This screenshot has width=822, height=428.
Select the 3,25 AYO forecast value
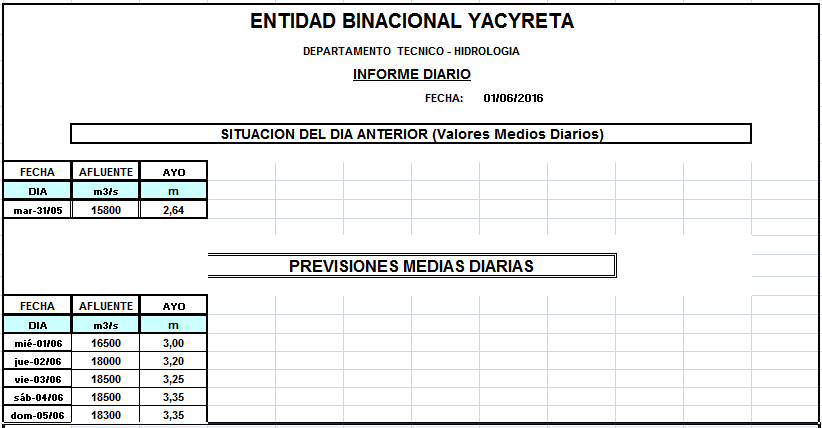[x=173, y=379]
